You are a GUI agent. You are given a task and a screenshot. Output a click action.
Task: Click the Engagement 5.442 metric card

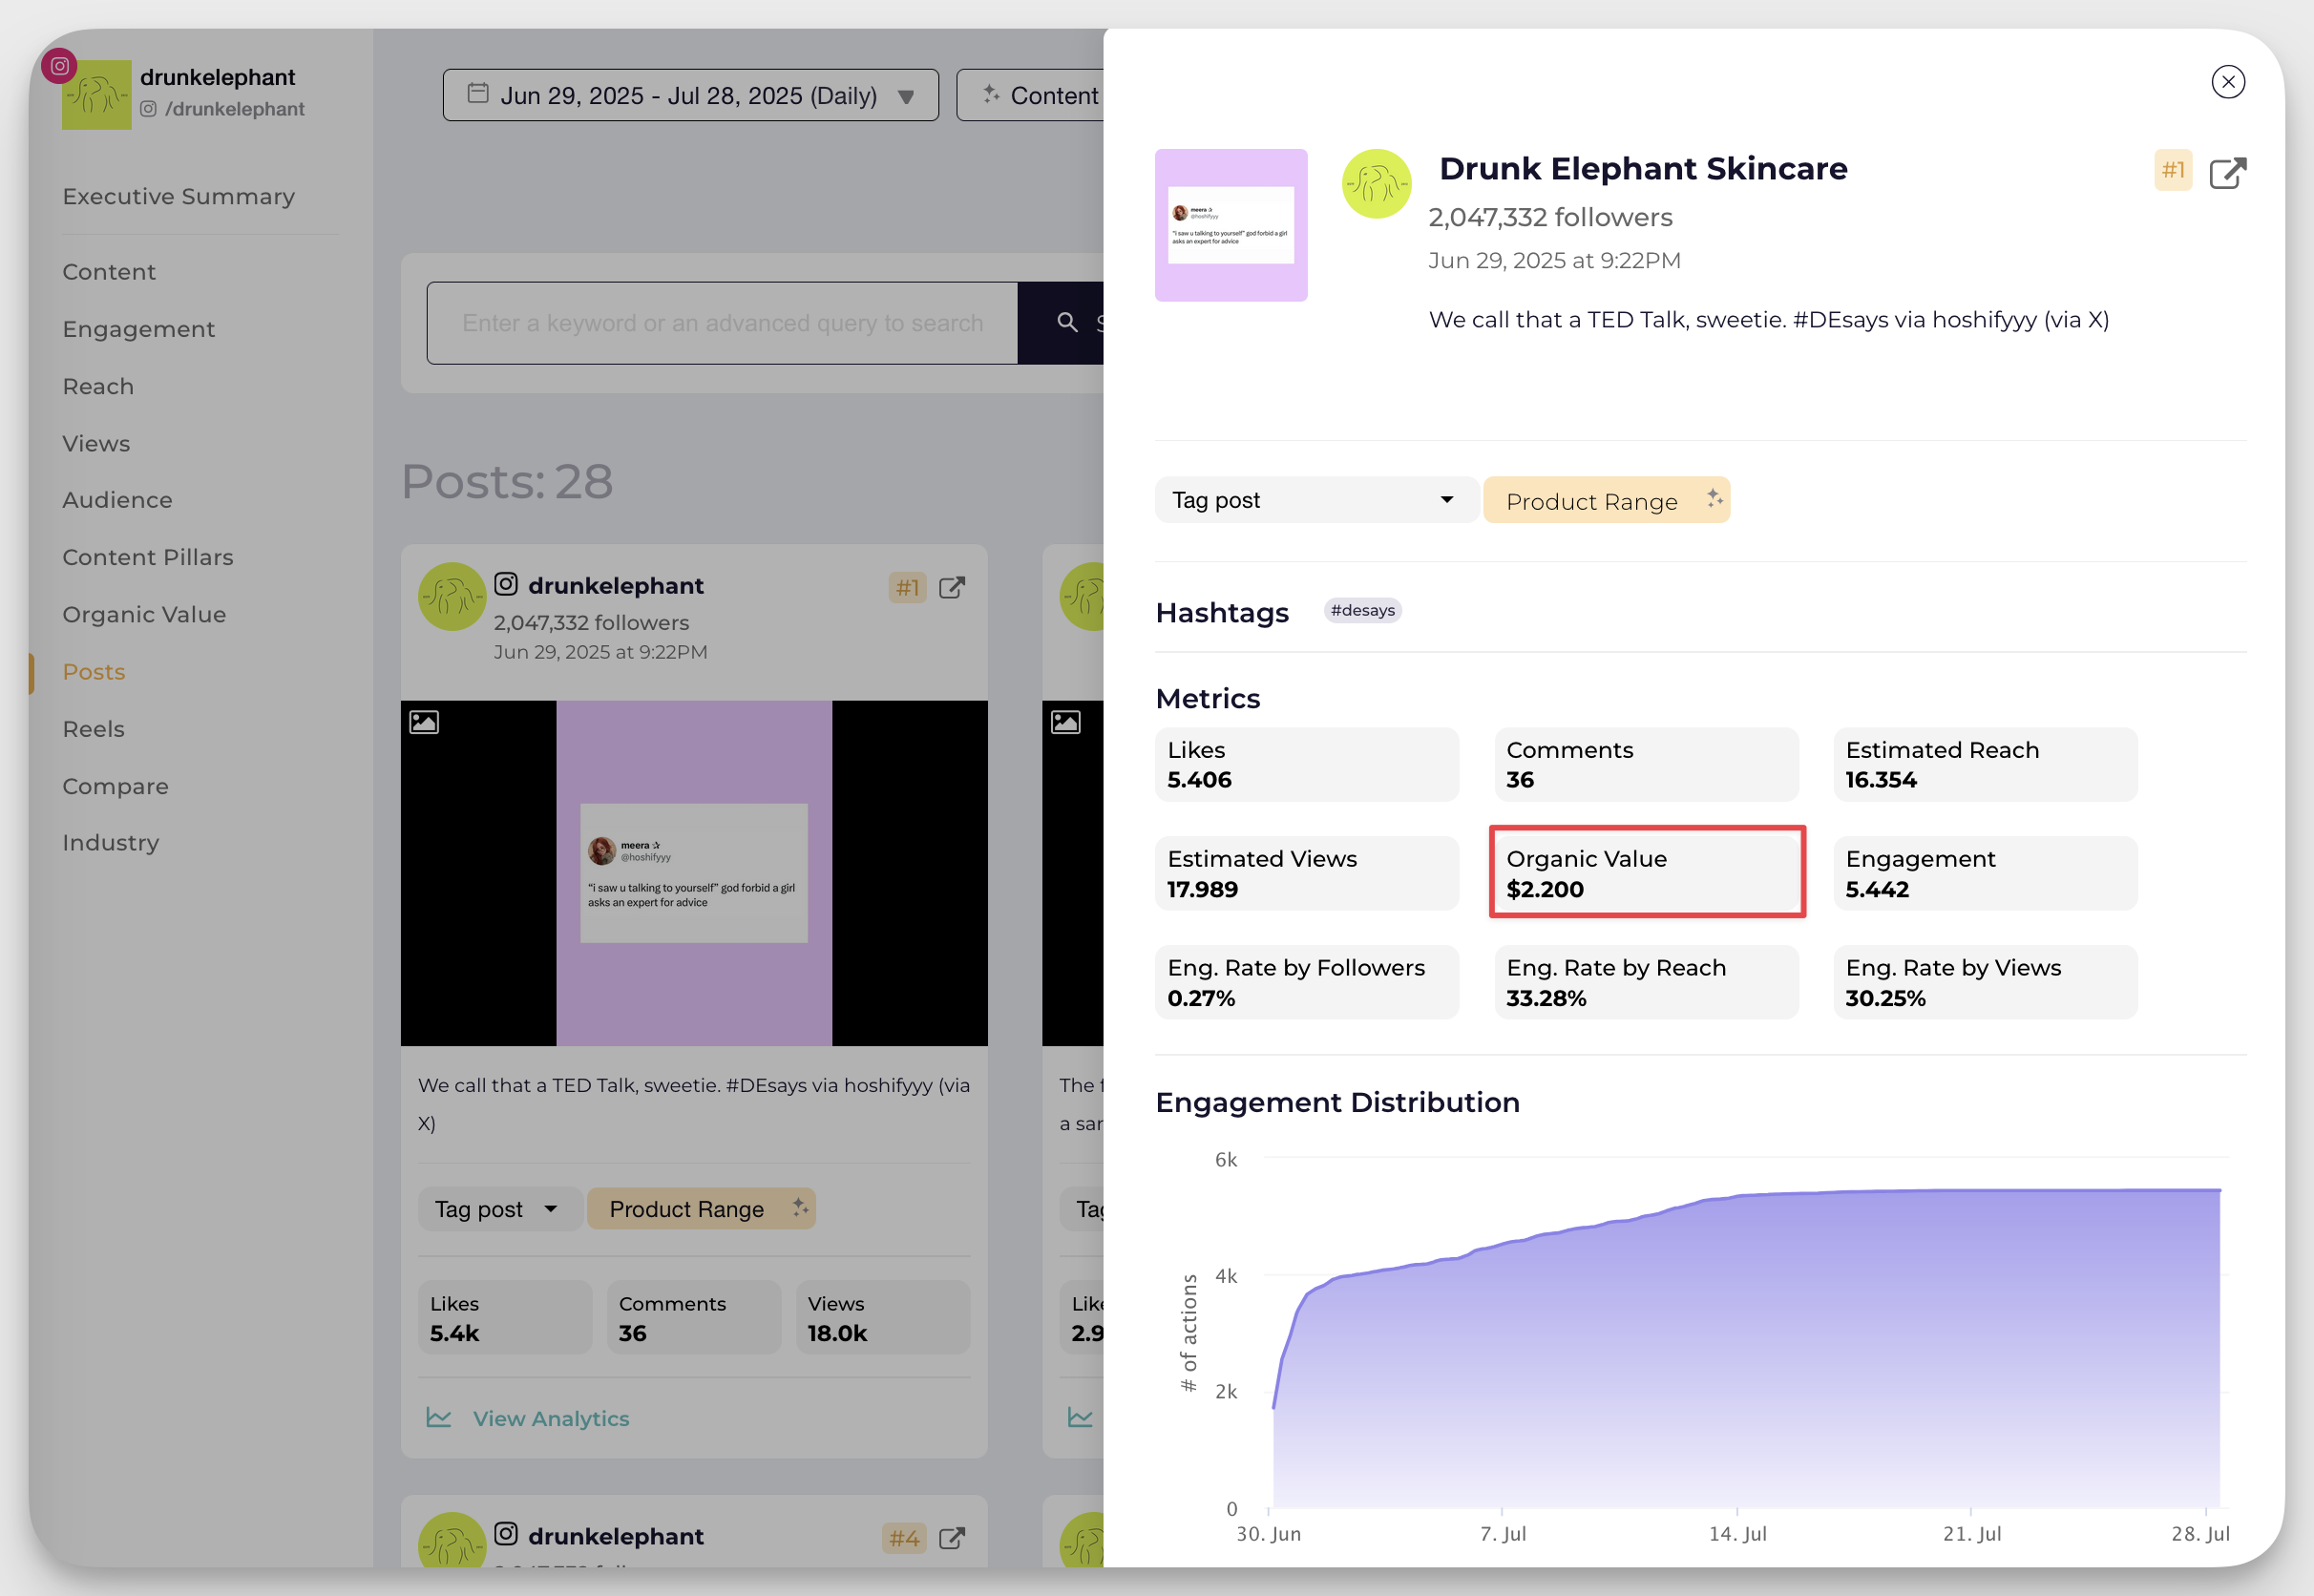pos(1985,873)
